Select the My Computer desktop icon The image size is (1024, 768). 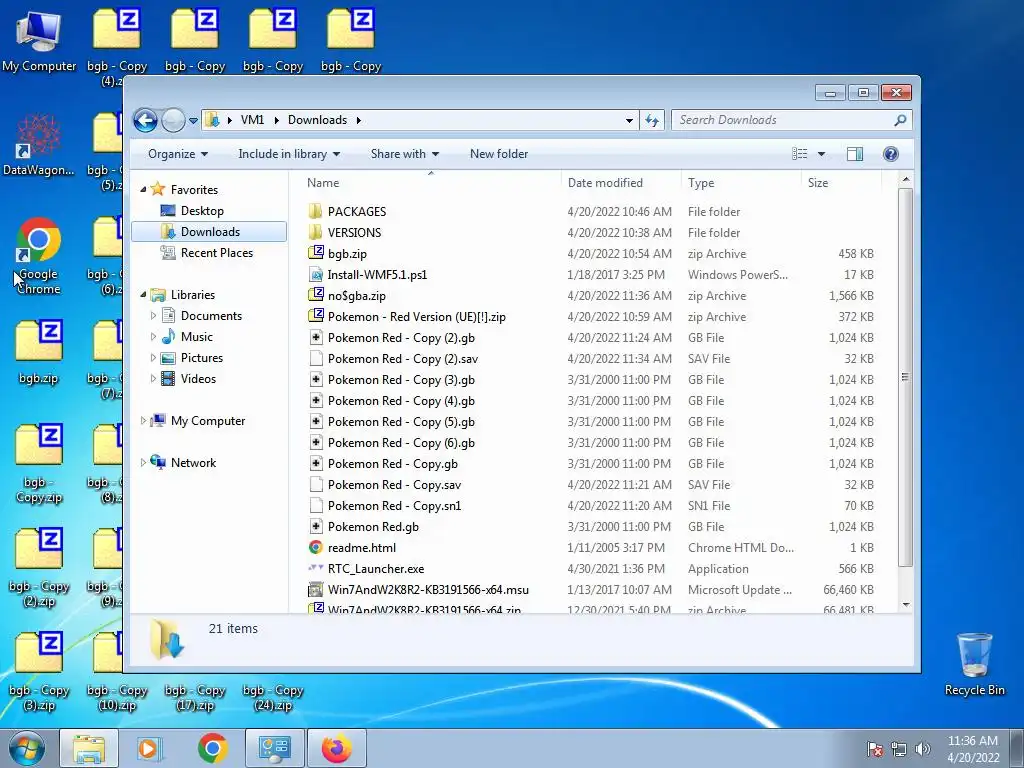(x=39, y=39)
